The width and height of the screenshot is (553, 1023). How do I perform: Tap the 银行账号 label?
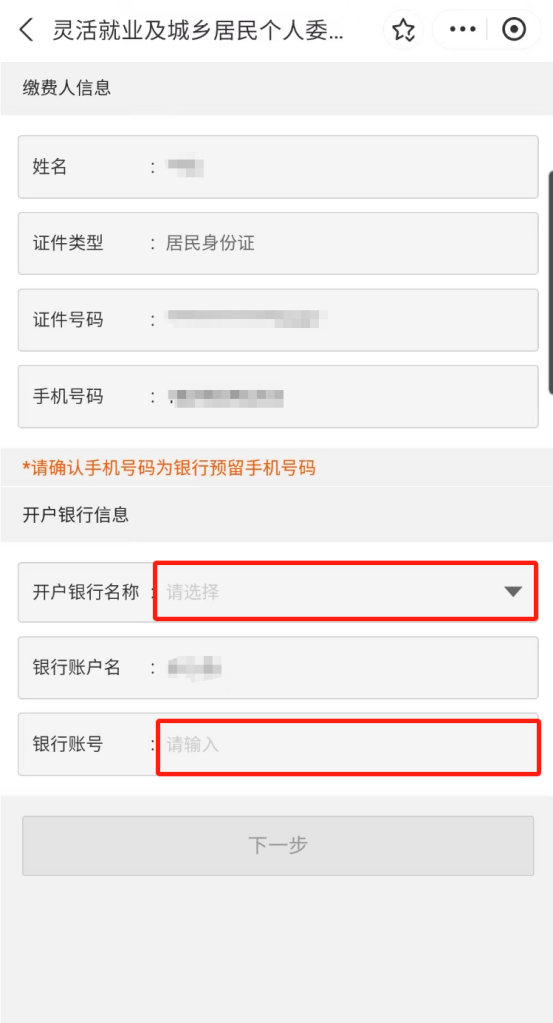(x=68, y=744)
